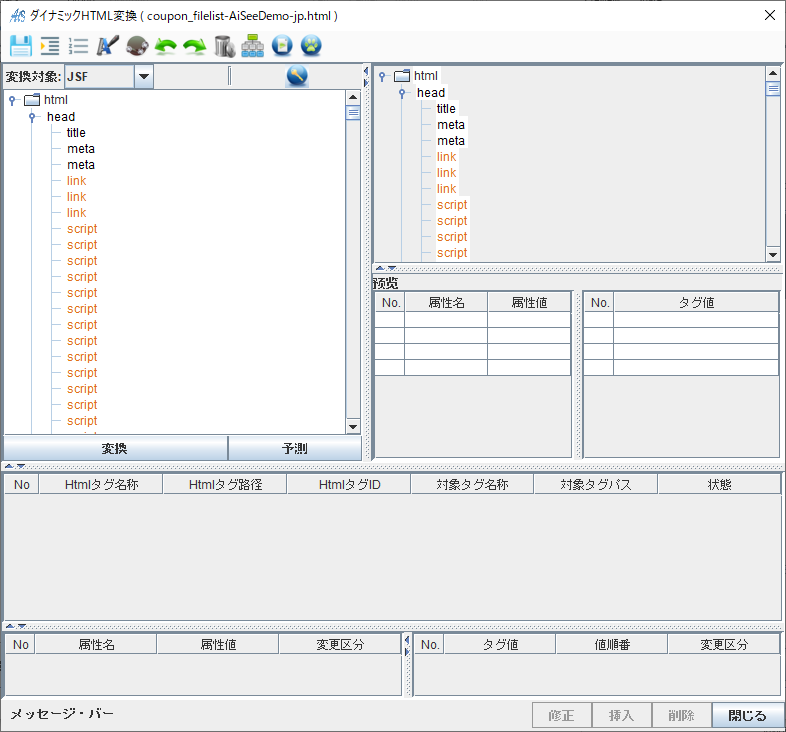Click the blue document play icon
The image size is (786, 732).
pos(282,46)
